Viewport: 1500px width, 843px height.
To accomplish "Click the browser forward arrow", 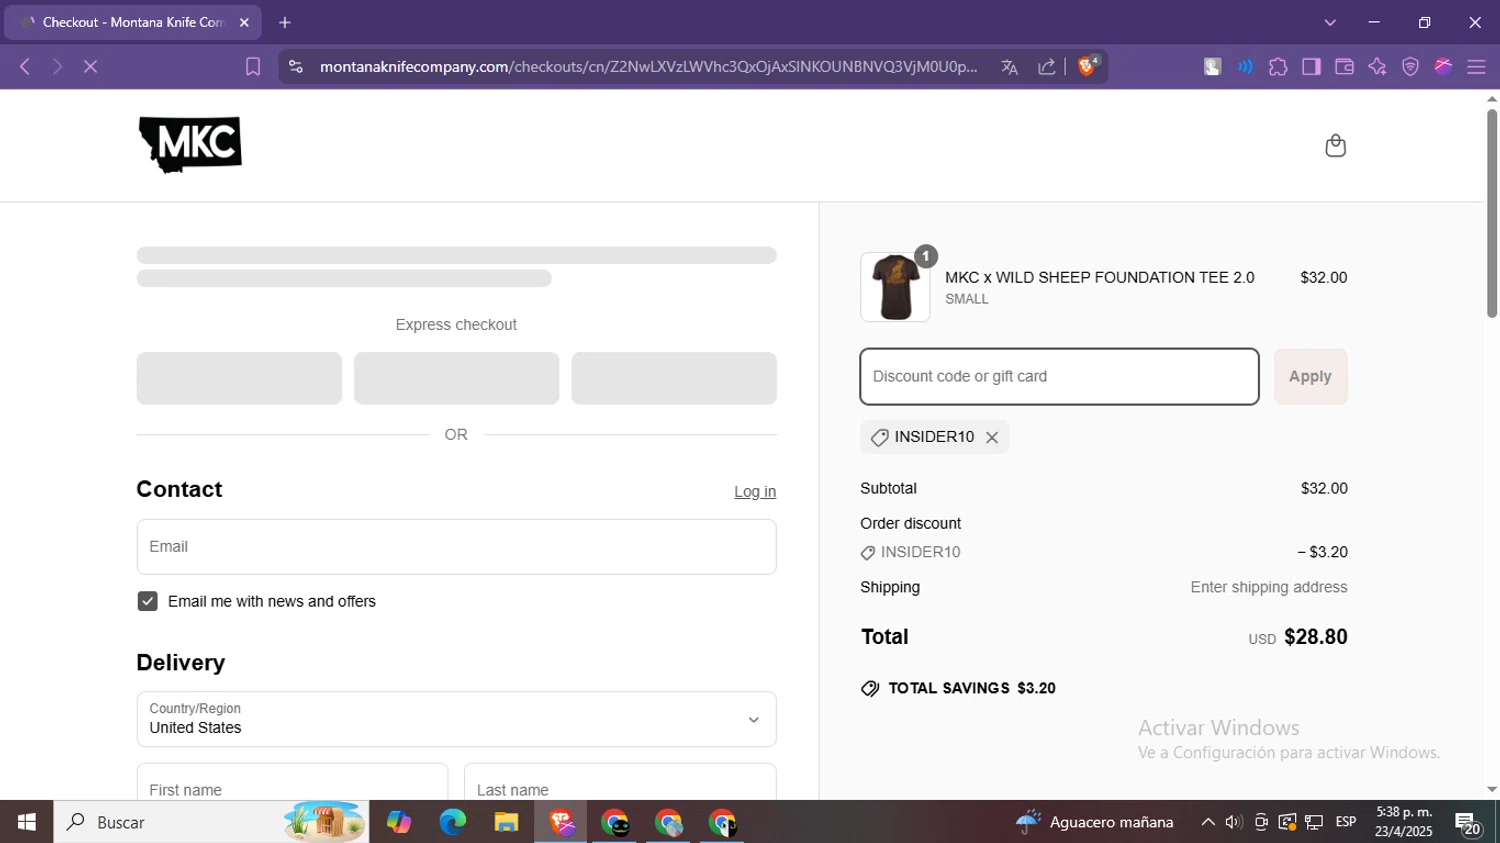I will pyautogui.click(x=57, y=66).
